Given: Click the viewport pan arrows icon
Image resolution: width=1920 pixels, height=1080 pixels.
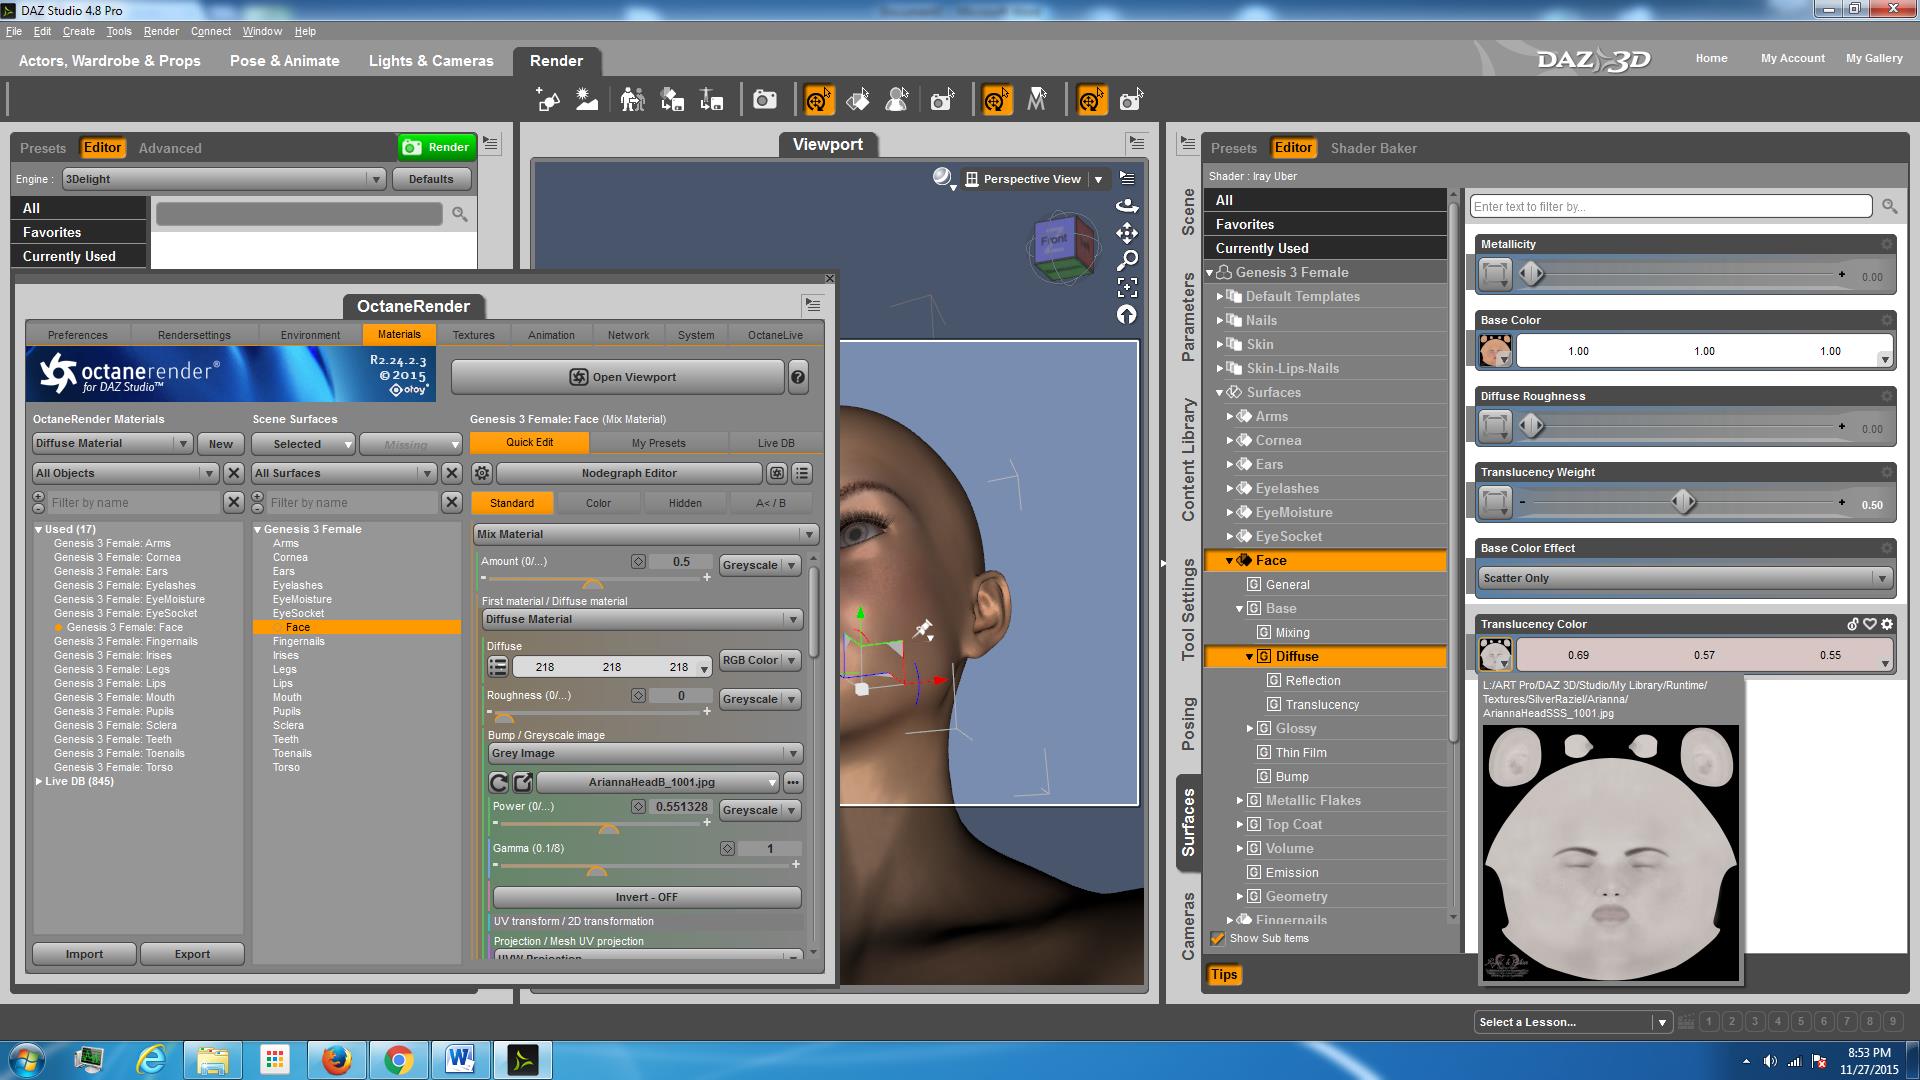Looking at the screenshot, I should (x=1127, y=233).
